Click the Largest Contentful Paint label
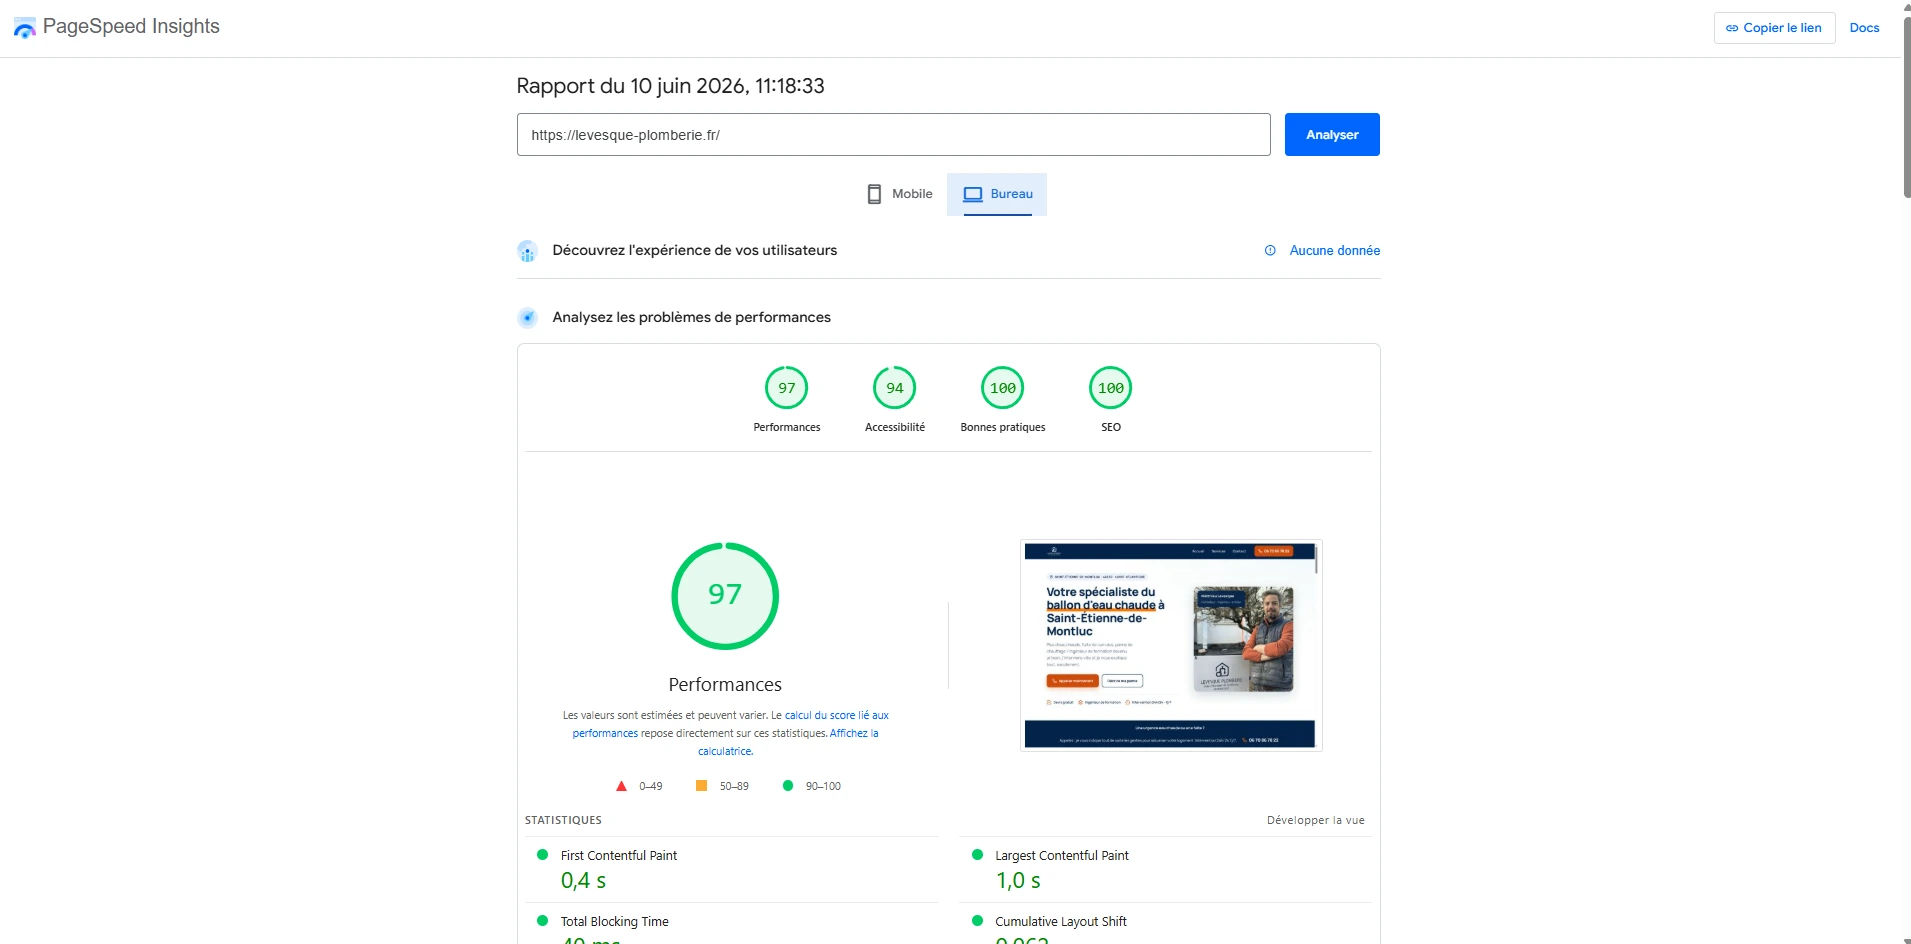1911x944 pixels. [x=1061, y=856]
